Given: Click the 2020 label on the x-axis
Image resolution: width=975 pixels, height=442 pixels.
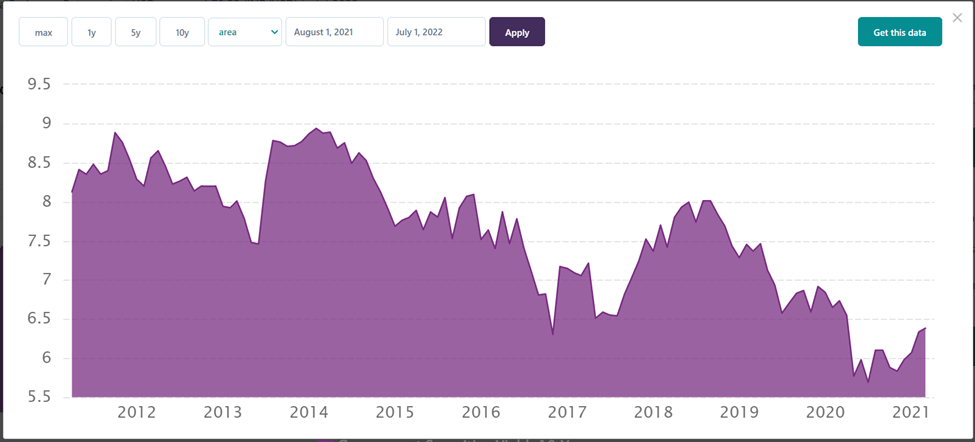Looking at the screenshot, I should (825, 412).
